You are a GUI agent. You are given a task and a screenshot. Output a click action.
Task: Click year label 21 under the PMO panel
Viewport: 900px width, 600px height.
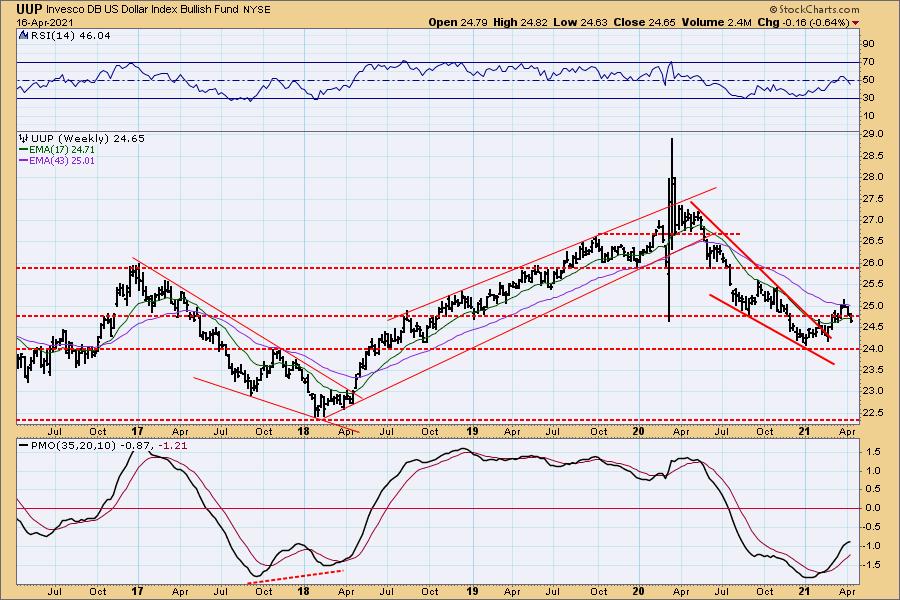pyautogui.click(x=805, y=591)
